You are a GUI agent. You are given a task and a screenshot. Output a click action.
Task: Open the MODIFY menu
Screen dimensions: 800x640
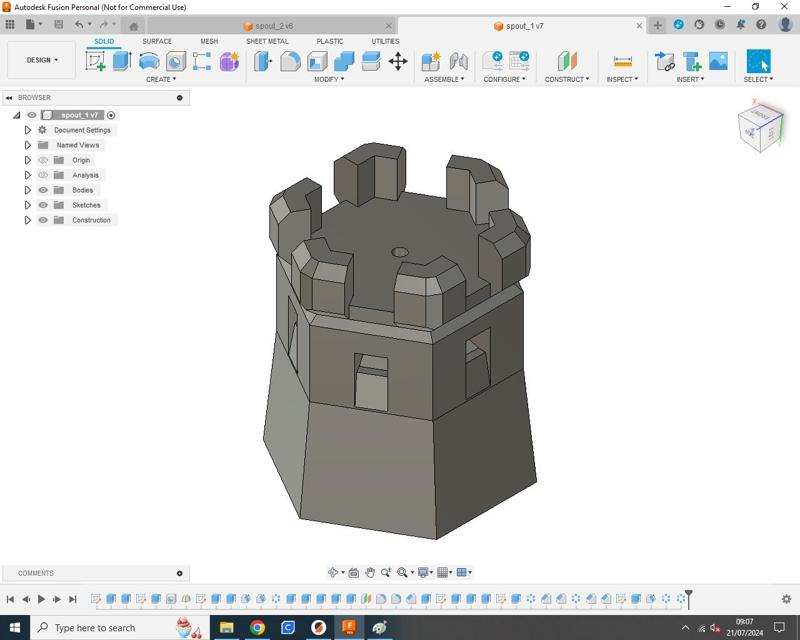click(x=328, y=79)
